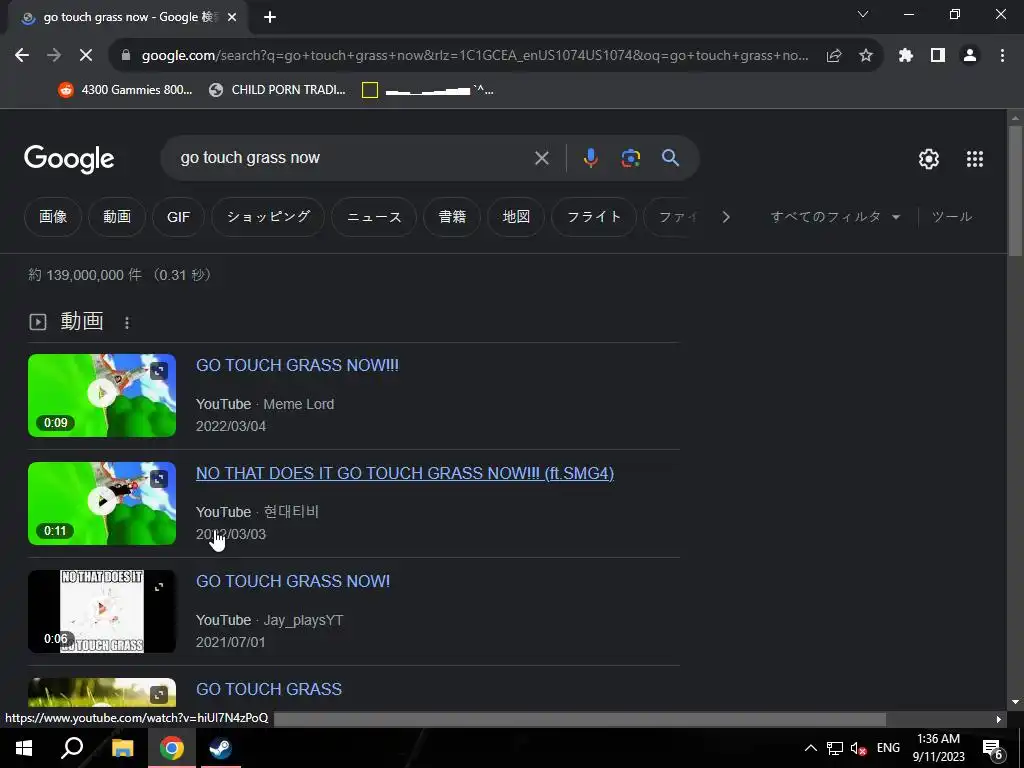Open the notification center
This screenshot has height=768, width=1024.
[993, 749]
